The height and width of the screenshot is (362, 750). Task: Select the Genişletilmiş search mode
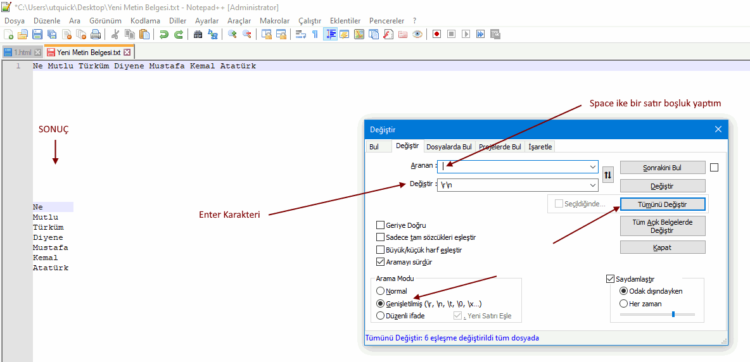[x=380, y=303]
